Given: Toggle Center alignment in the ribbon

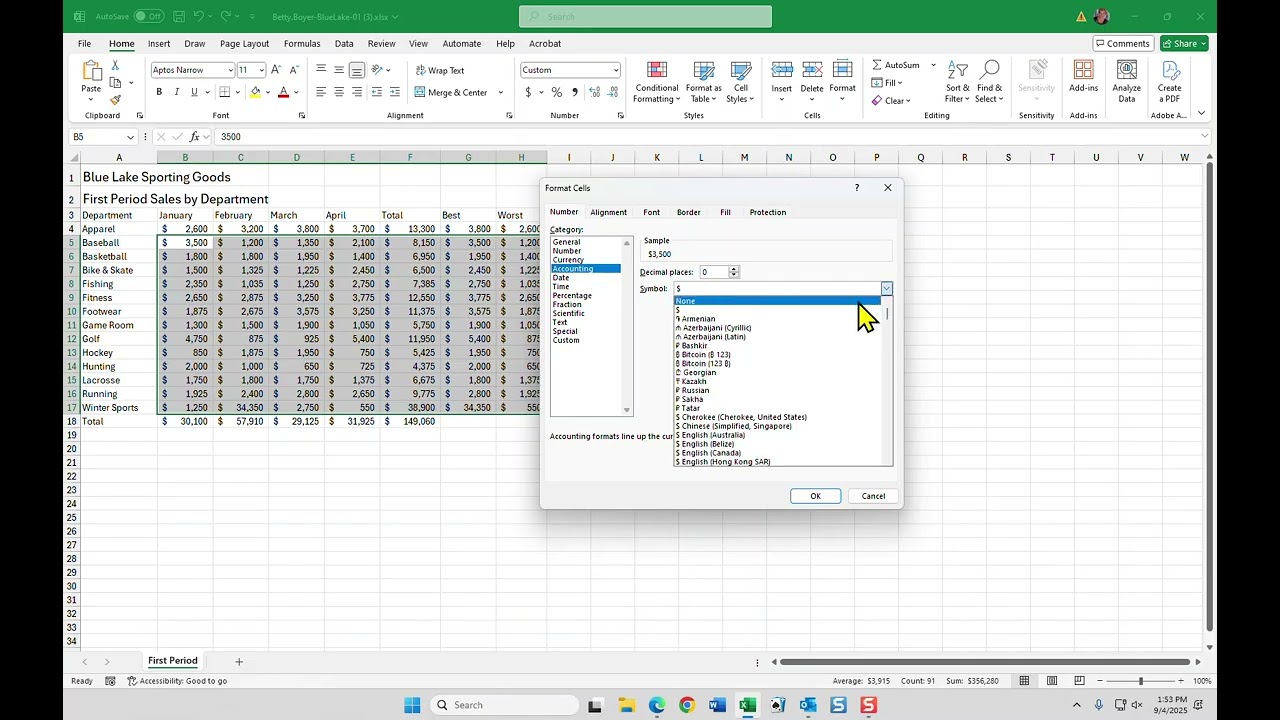Looking at the screenshot, I should point(339,92).
